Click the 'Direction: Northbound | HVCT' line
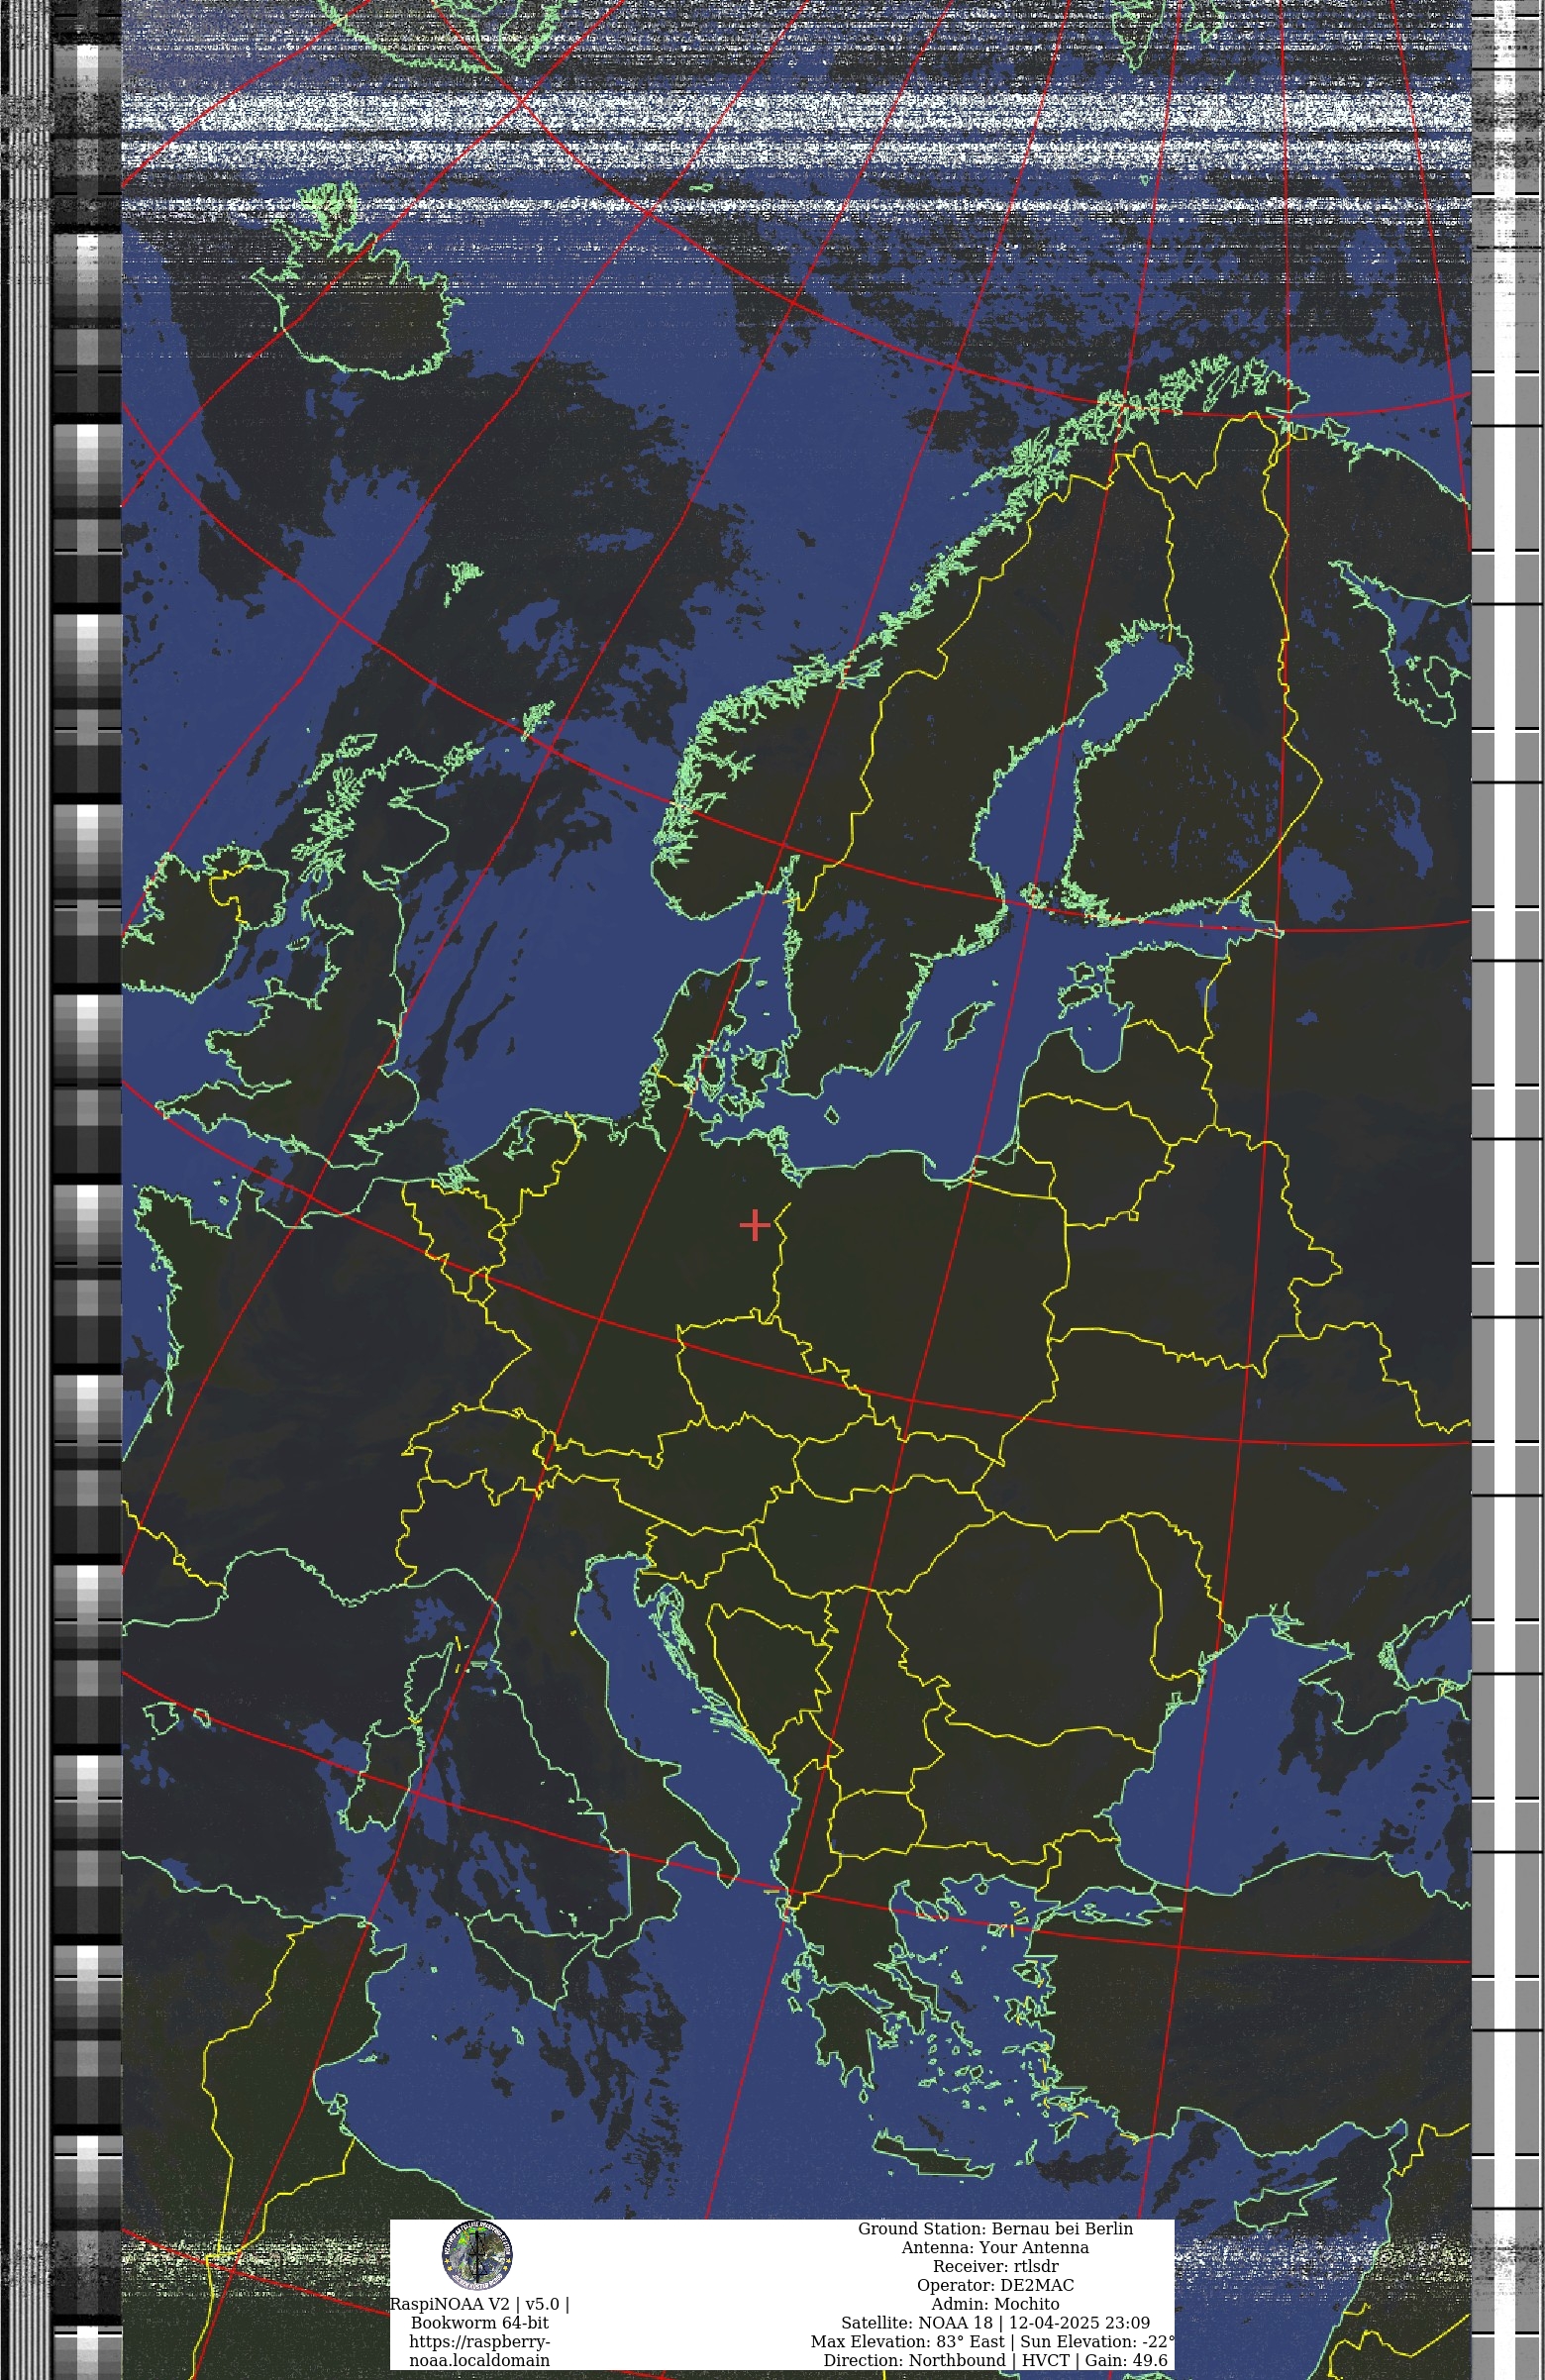 tap(995, 2361)
